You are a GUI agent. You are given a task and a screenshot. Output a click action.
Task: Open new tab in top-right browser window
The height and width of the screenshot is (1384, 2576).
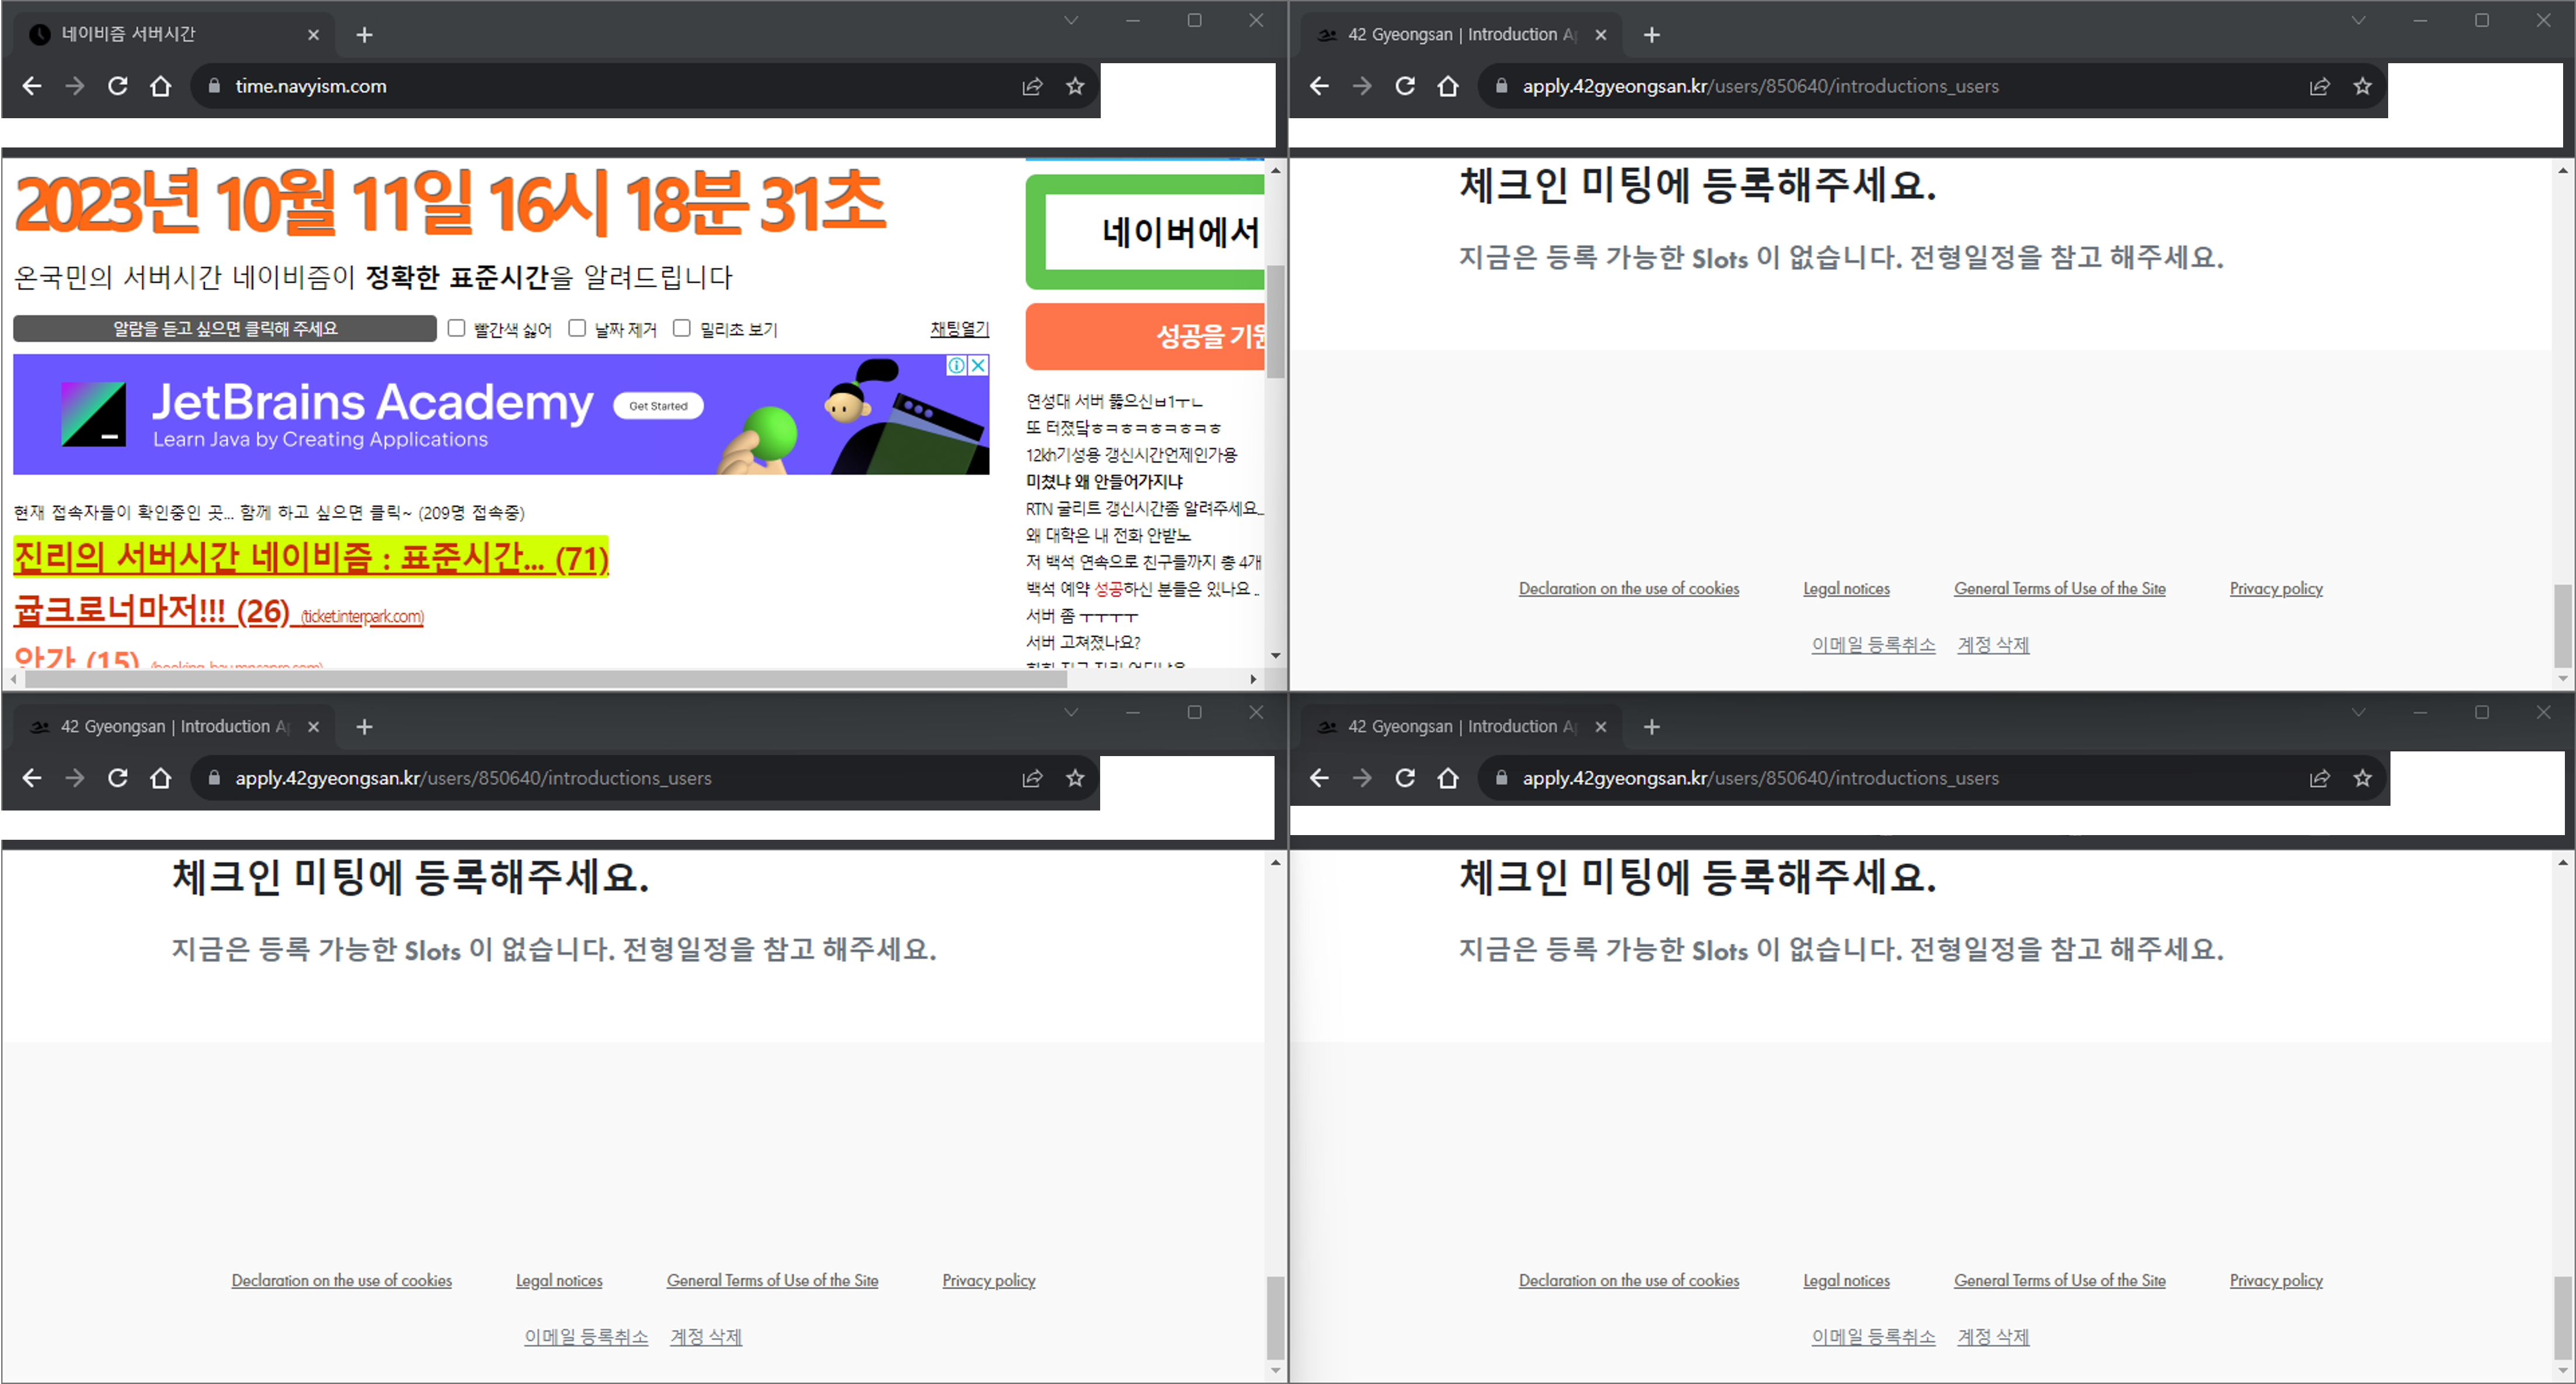pyautogui.click(x=1651, y=35)
